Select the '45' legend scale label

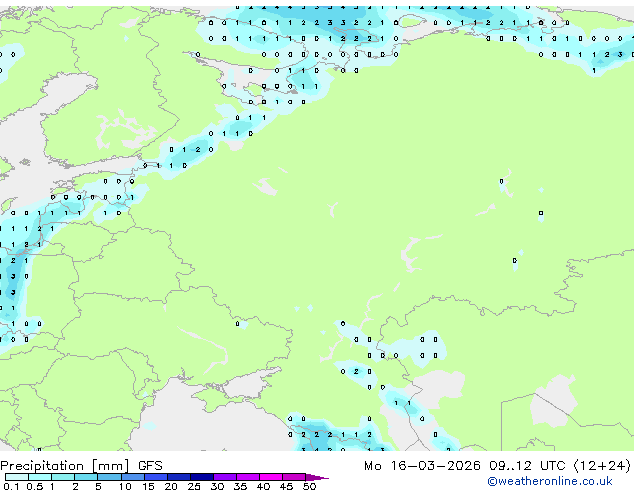click(286, 486)
